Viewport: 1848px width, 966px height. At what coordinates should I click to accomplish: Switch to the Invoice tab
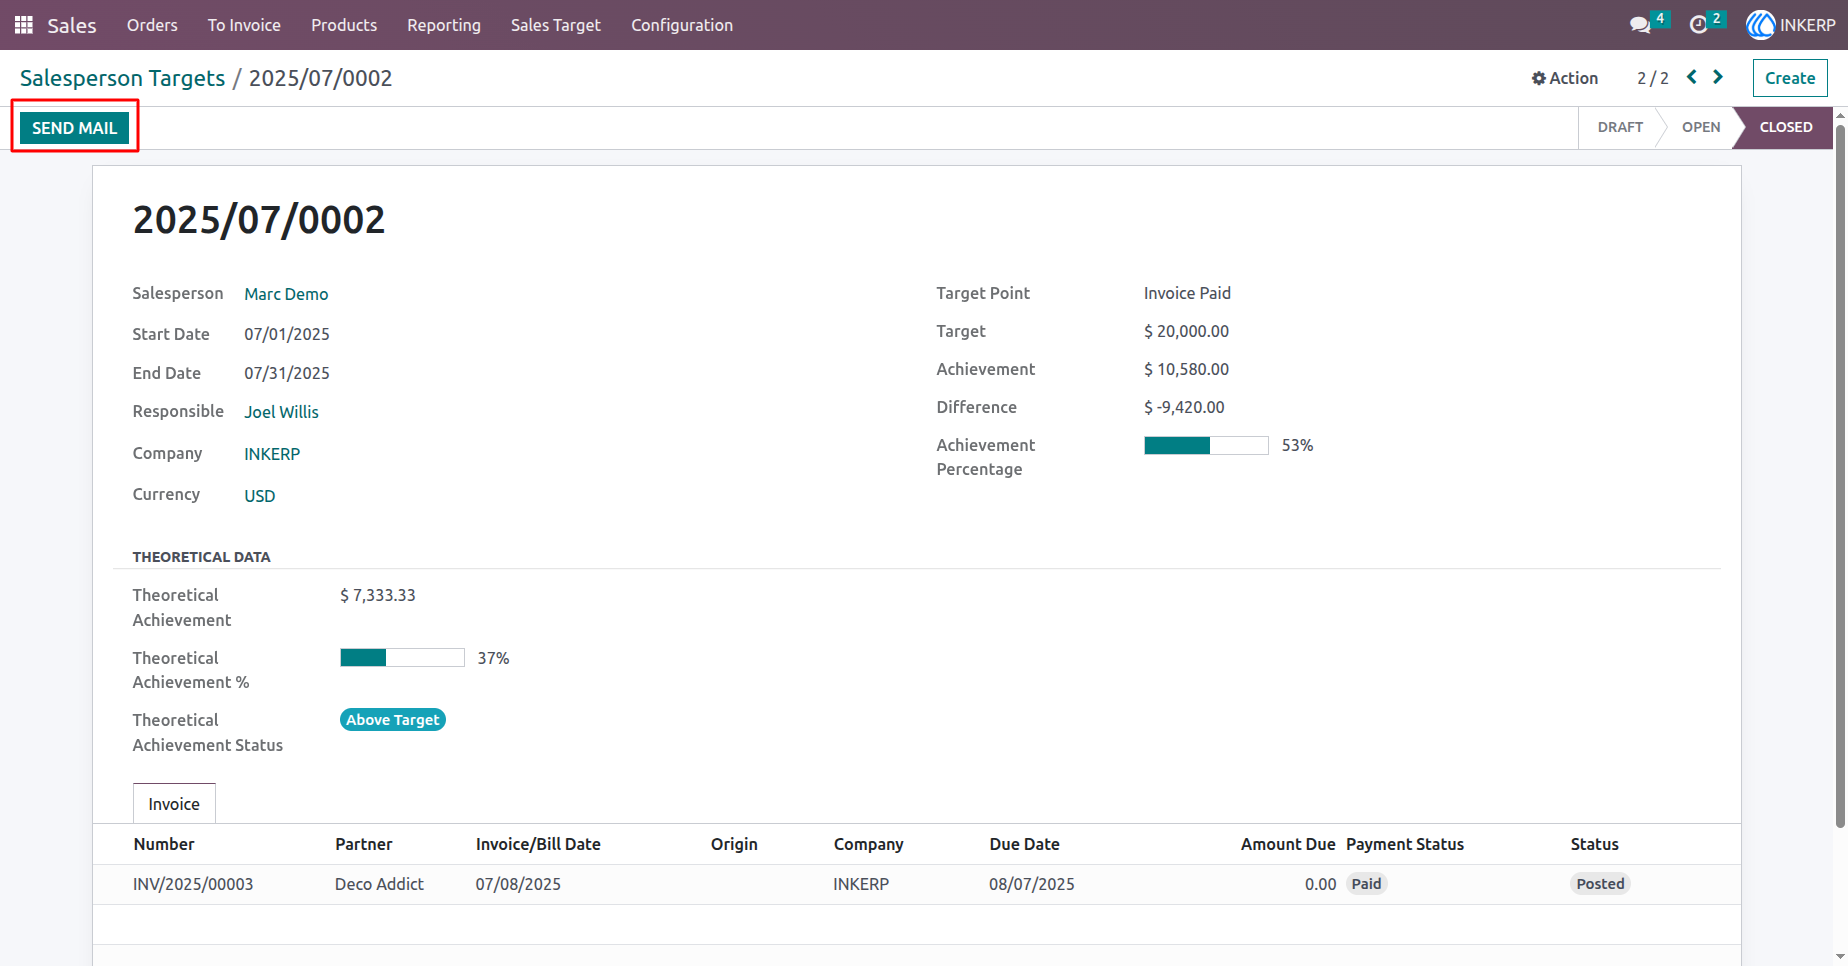coord(174,804)
